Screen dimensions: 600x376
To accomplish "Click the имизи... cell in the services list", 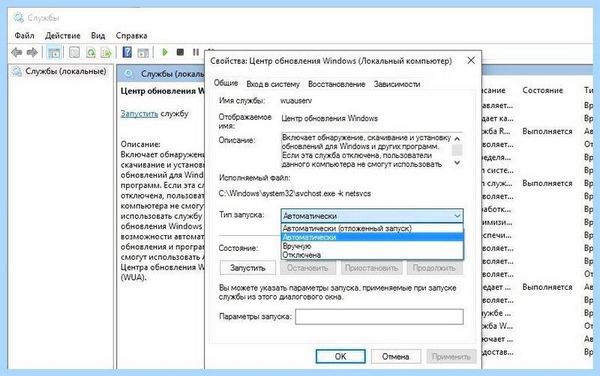I will point(497,222).
